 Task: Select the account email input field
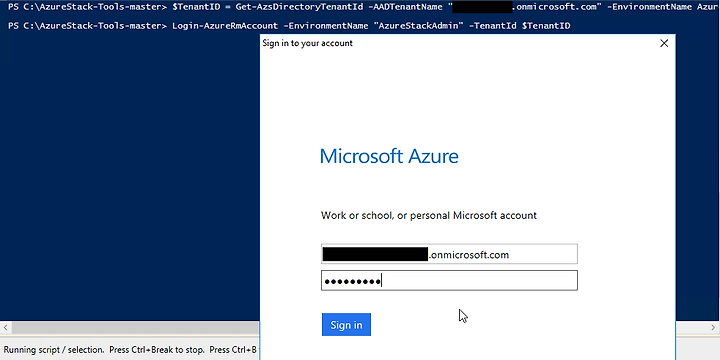coord(449,254)
